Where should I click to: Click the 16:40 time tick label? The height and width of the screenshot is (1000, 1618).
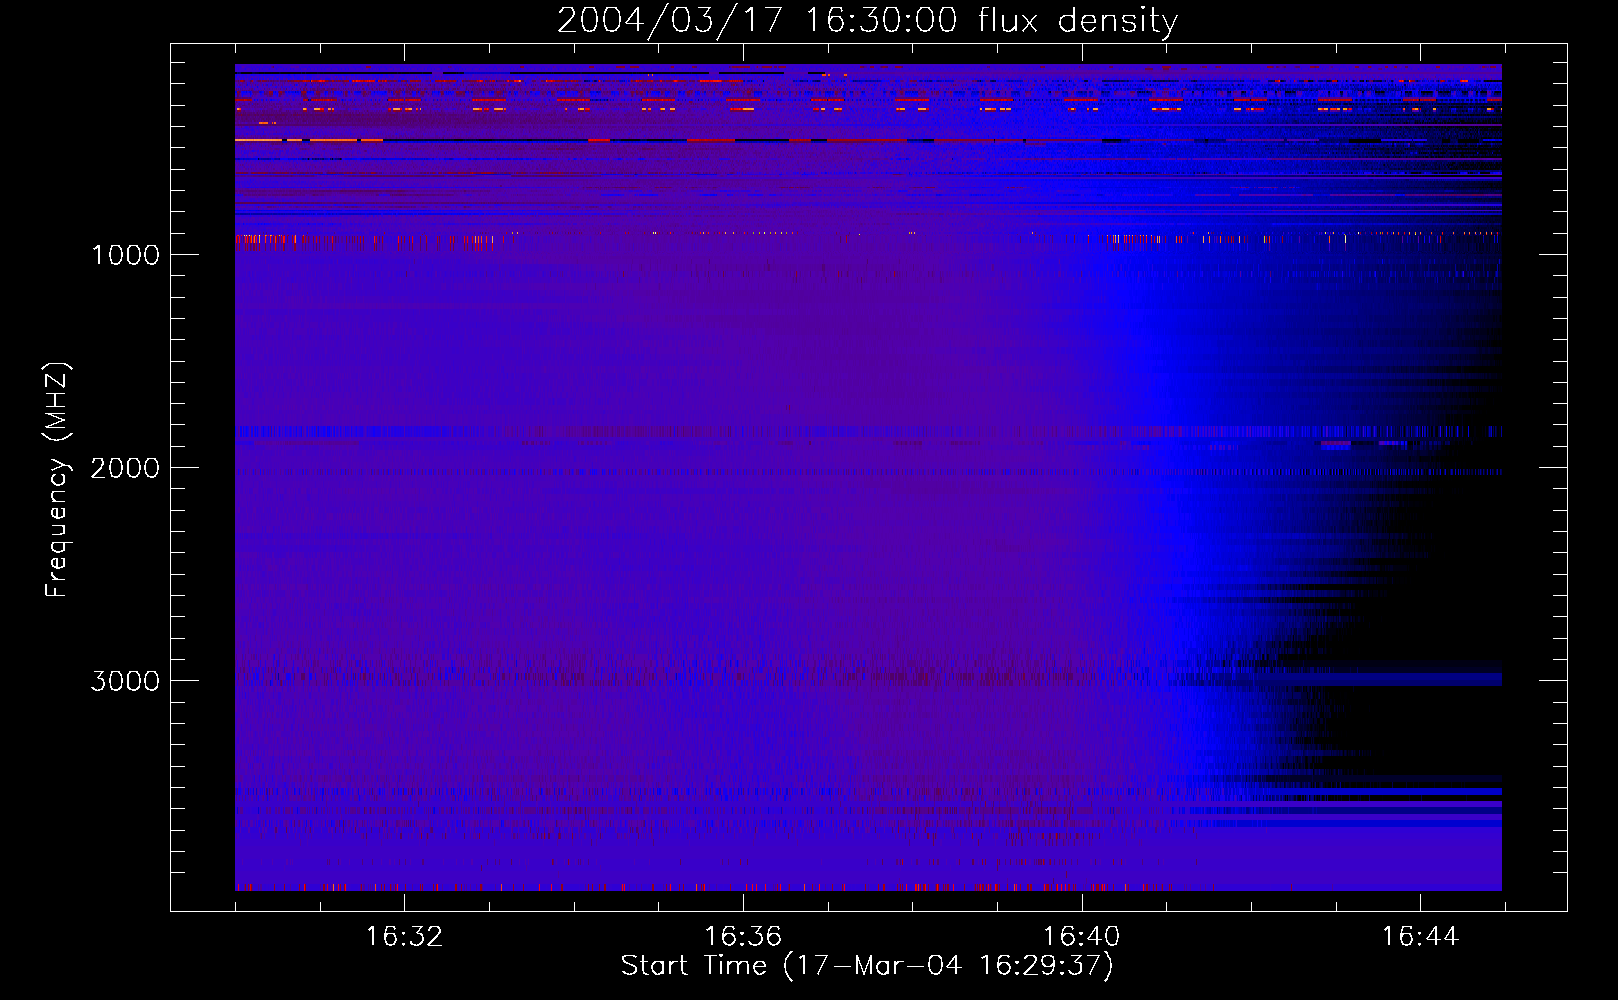[x=1082, y=937]
